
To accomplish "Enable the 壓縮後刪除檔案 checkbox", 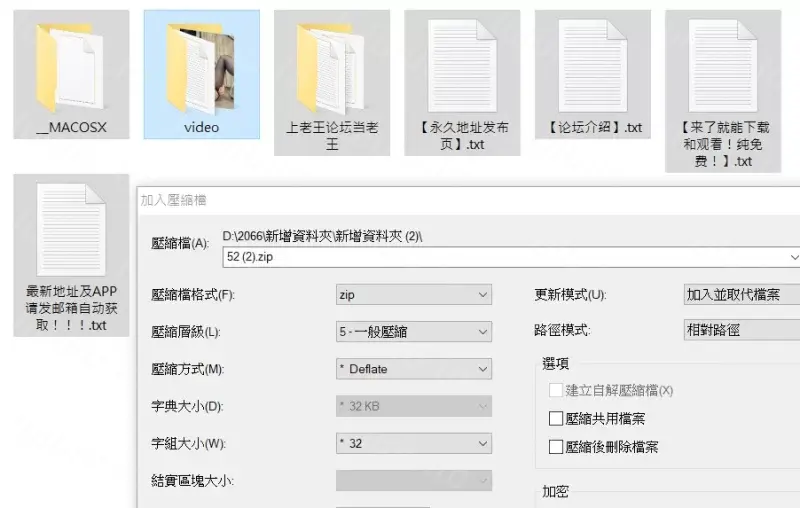I will (556, 447).
